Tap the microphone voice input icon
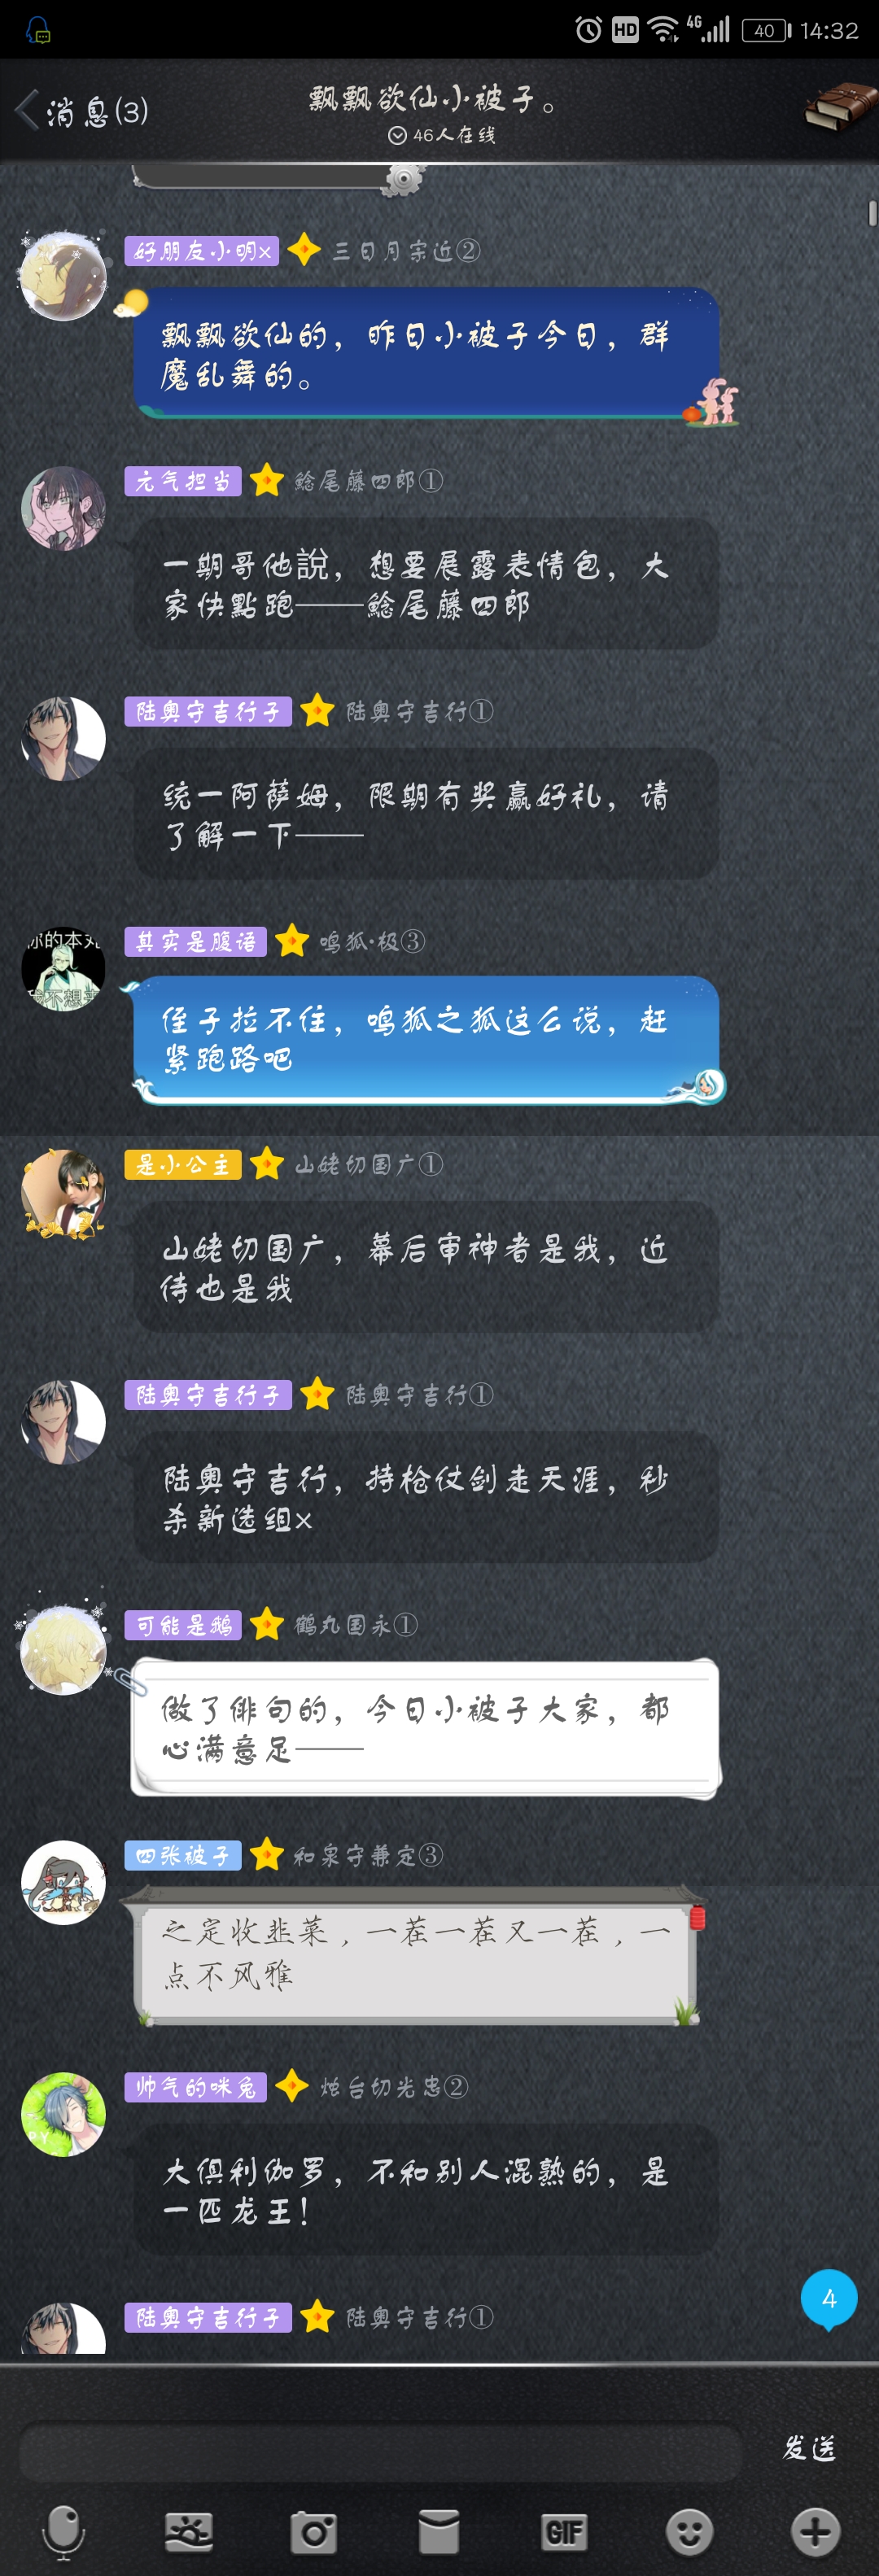 pyautogui.click(x=63, y=2531)
